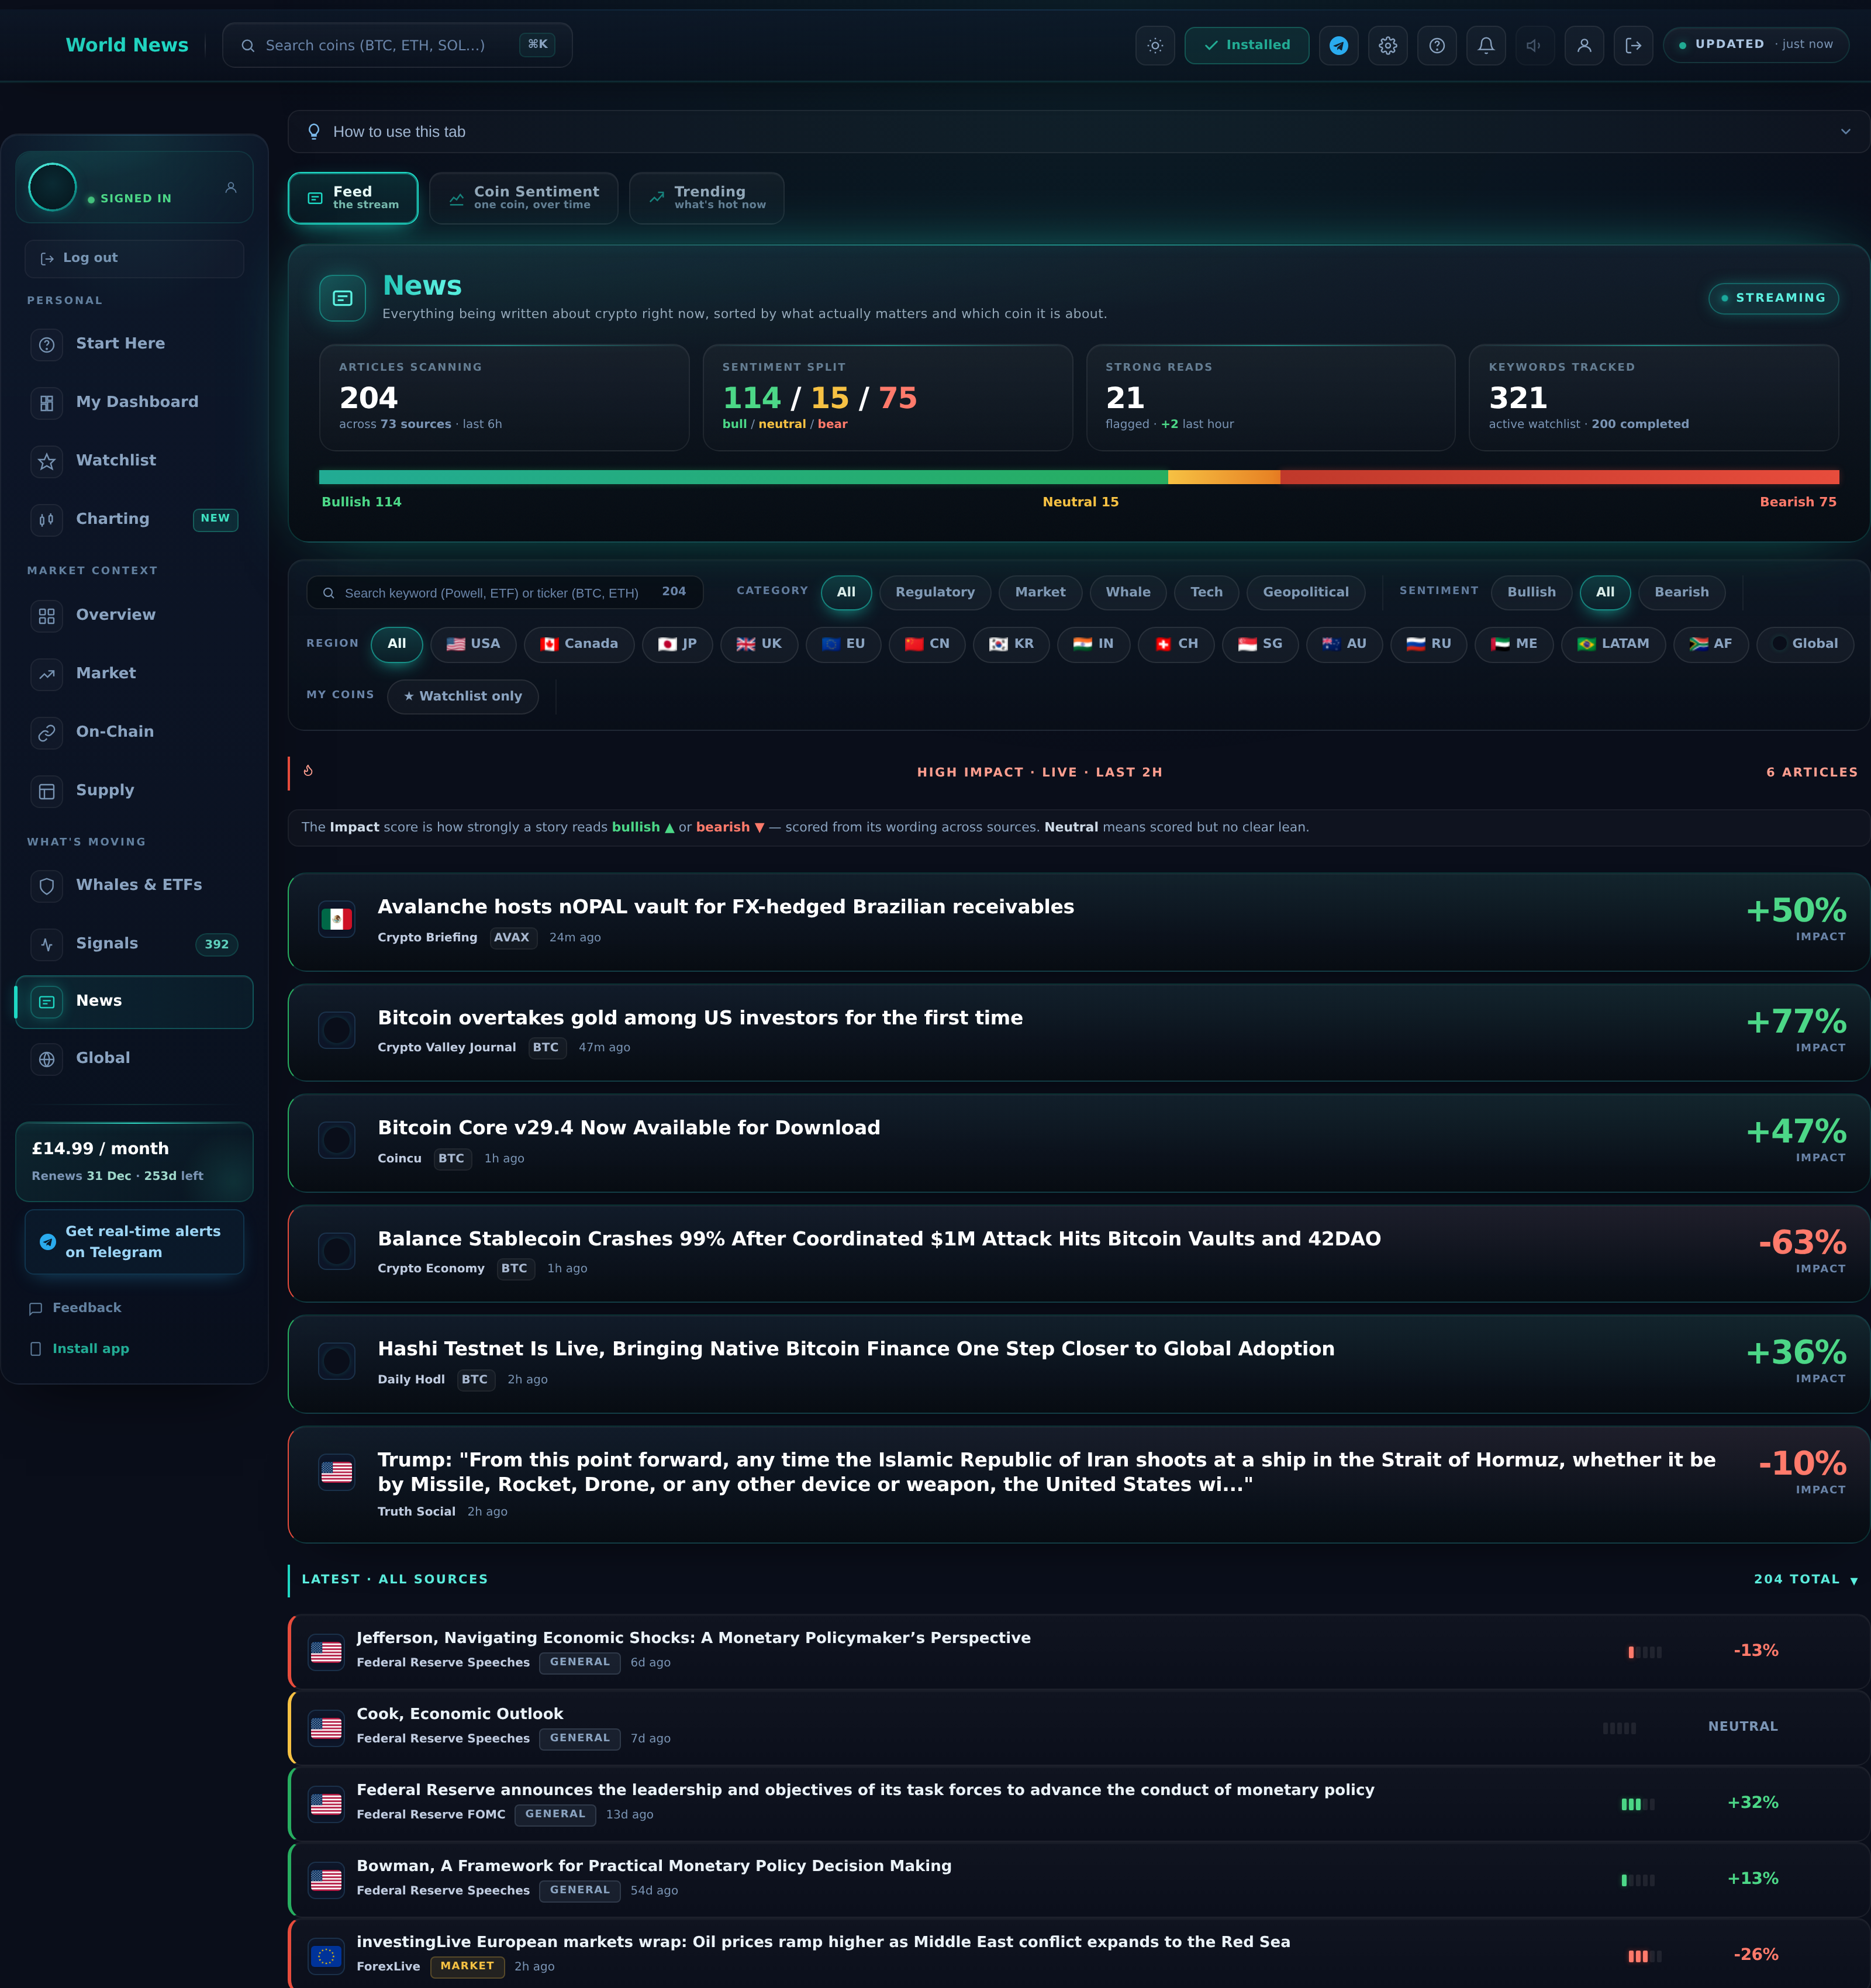The width and height of the screenshot is (1871, 1988).
Task: Click the logout arrow icon in top bar
Action: click(x=1633, y=45)
